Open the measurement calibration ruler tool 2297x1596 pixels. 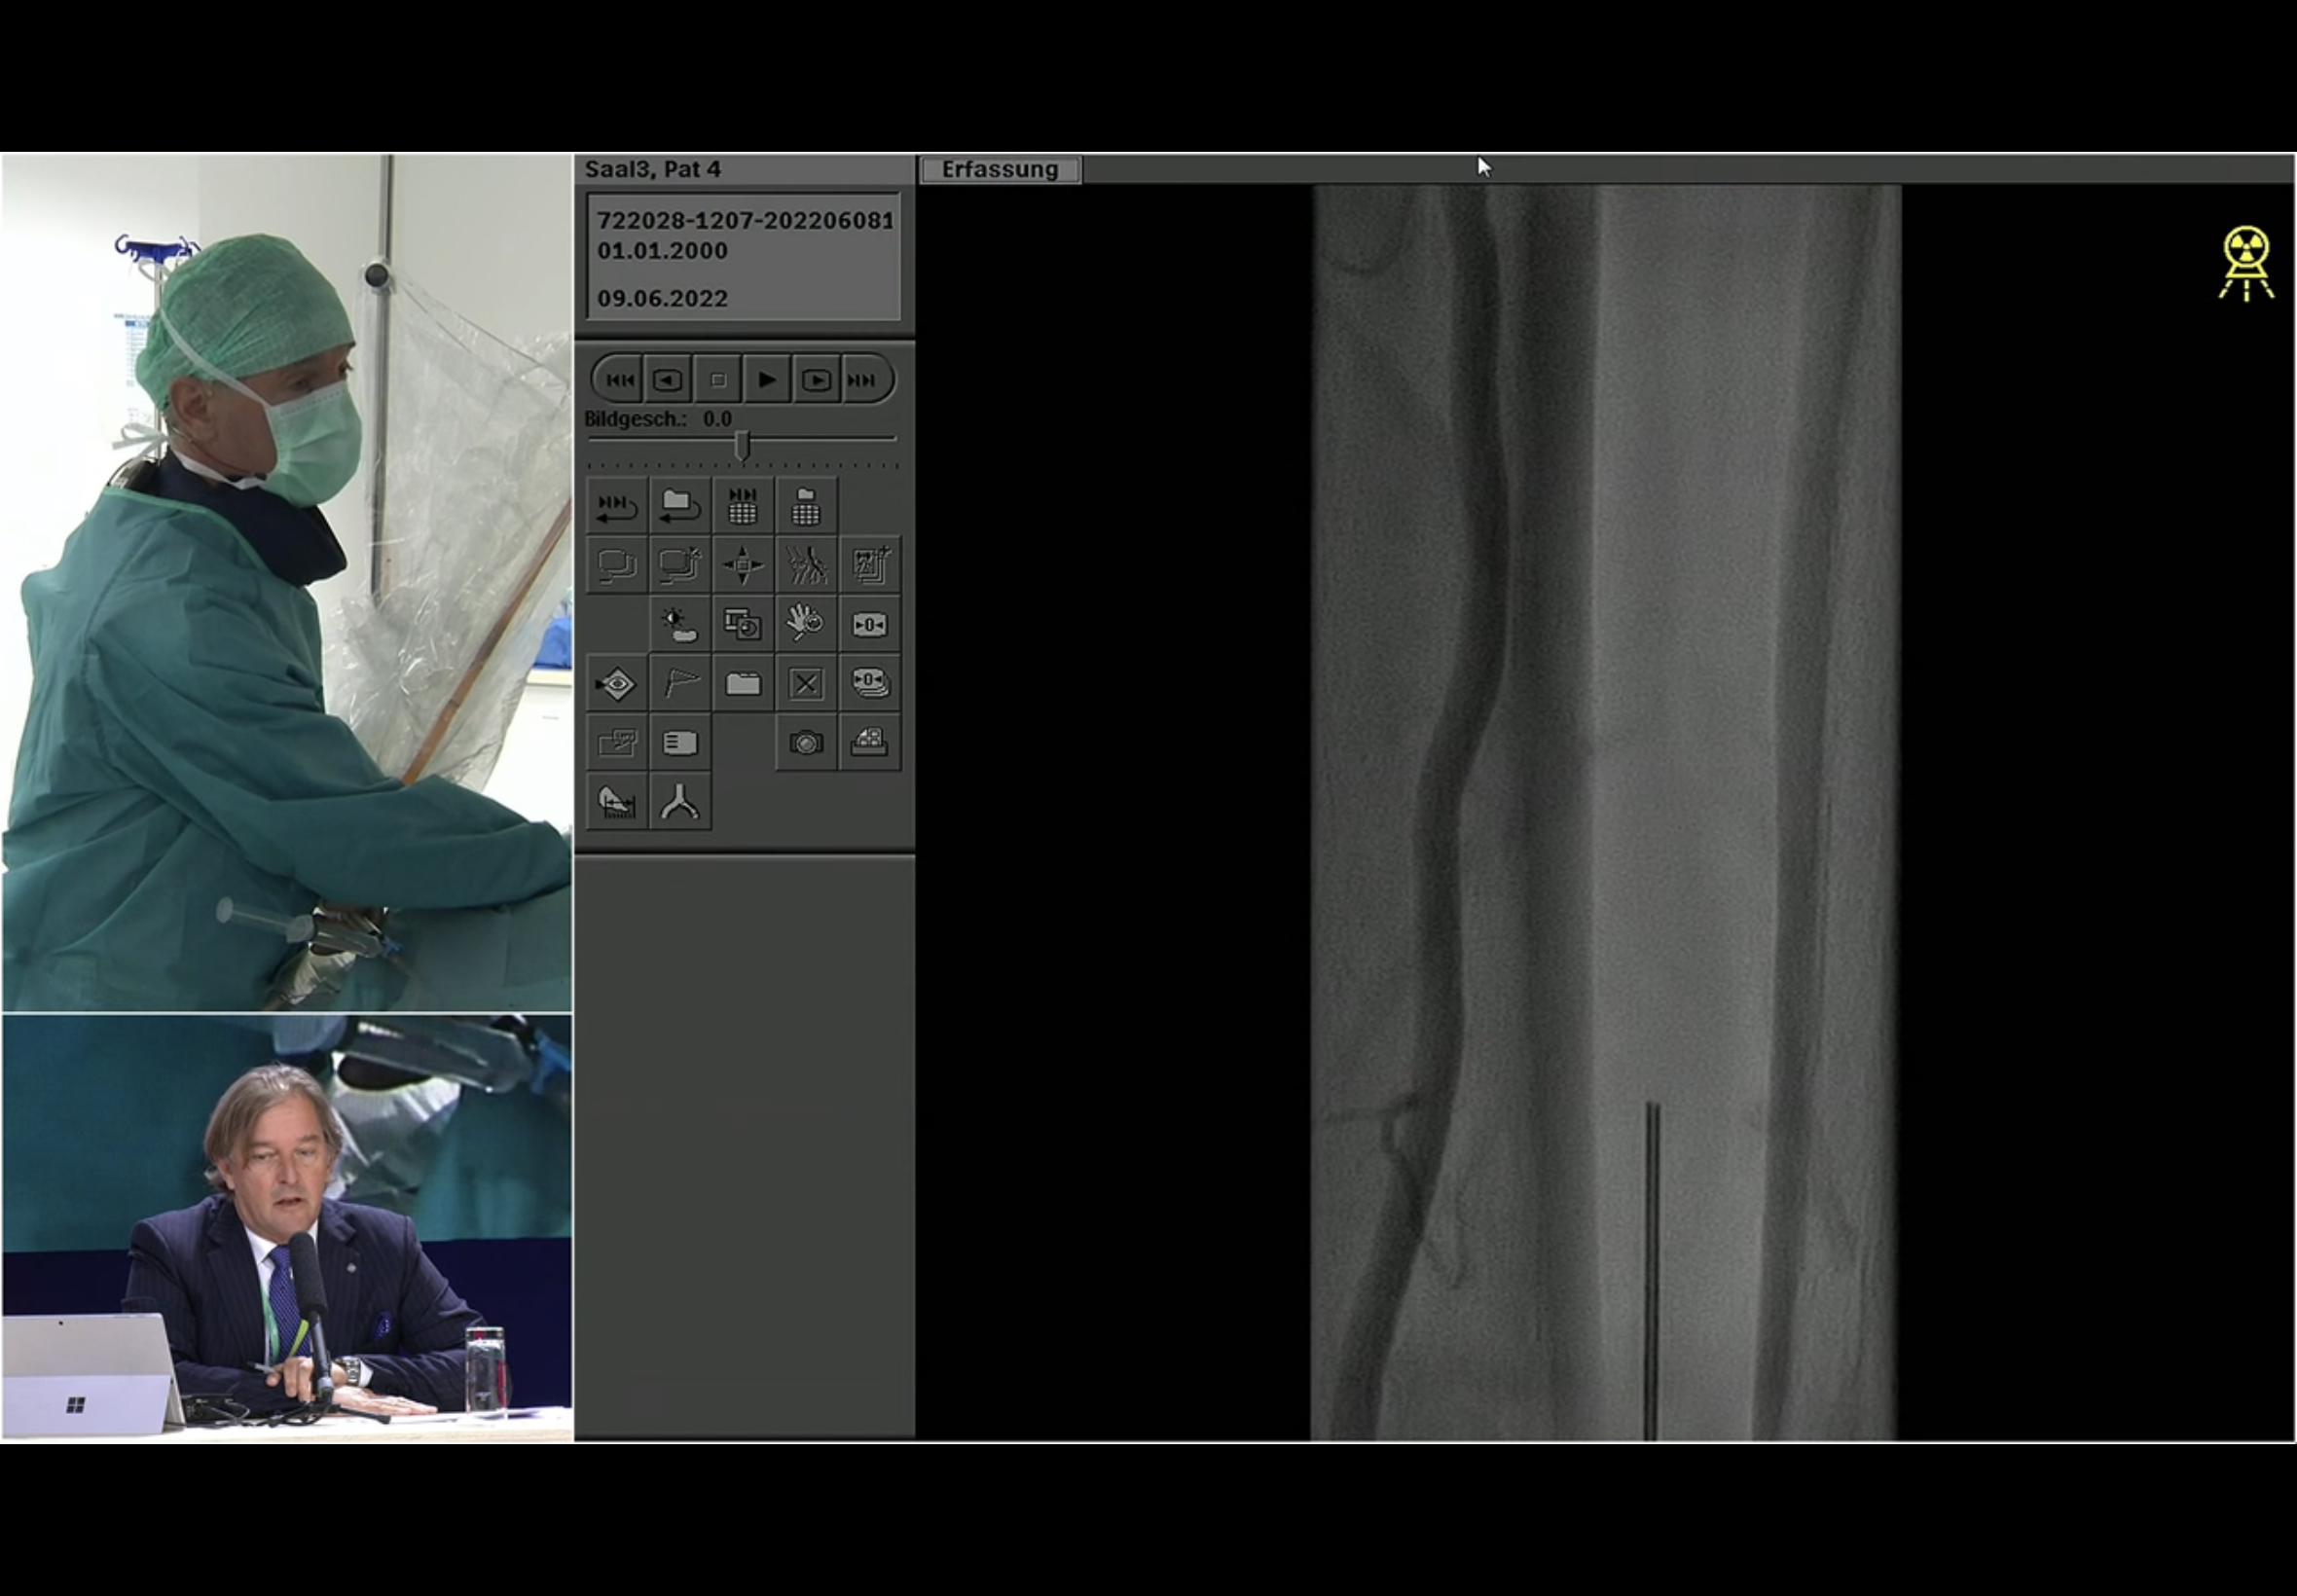[617, 802]
